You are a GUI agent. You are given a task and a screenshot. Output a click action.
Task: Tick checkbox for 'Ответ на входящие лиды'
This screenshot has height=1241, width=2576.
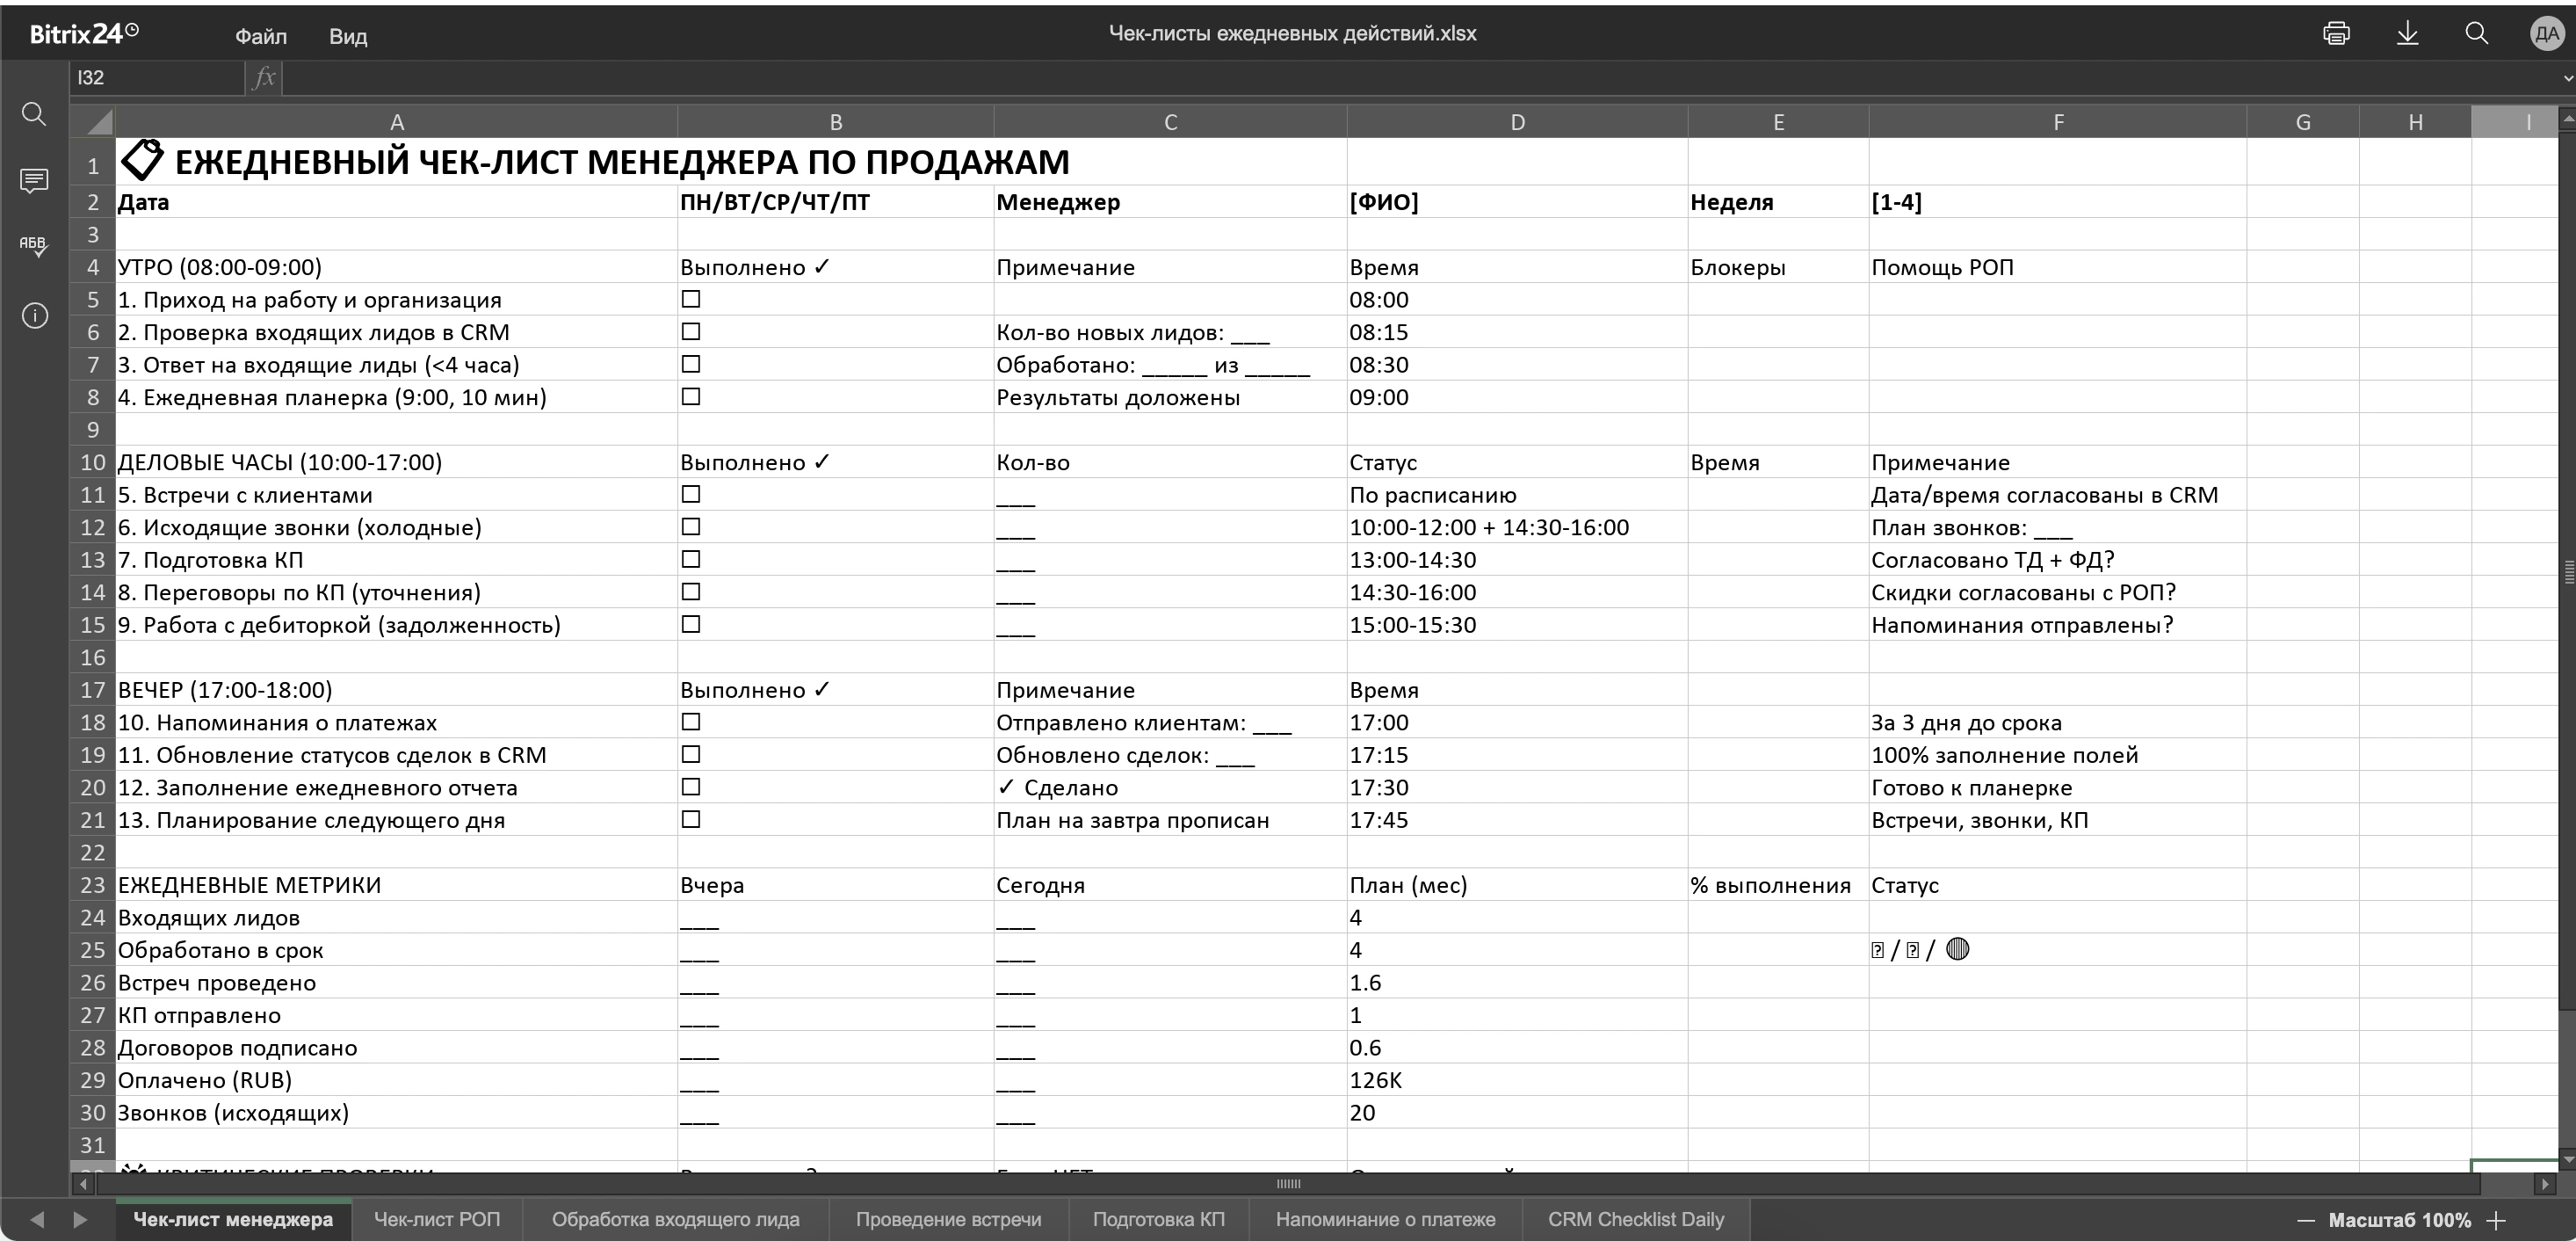(691, 364)
